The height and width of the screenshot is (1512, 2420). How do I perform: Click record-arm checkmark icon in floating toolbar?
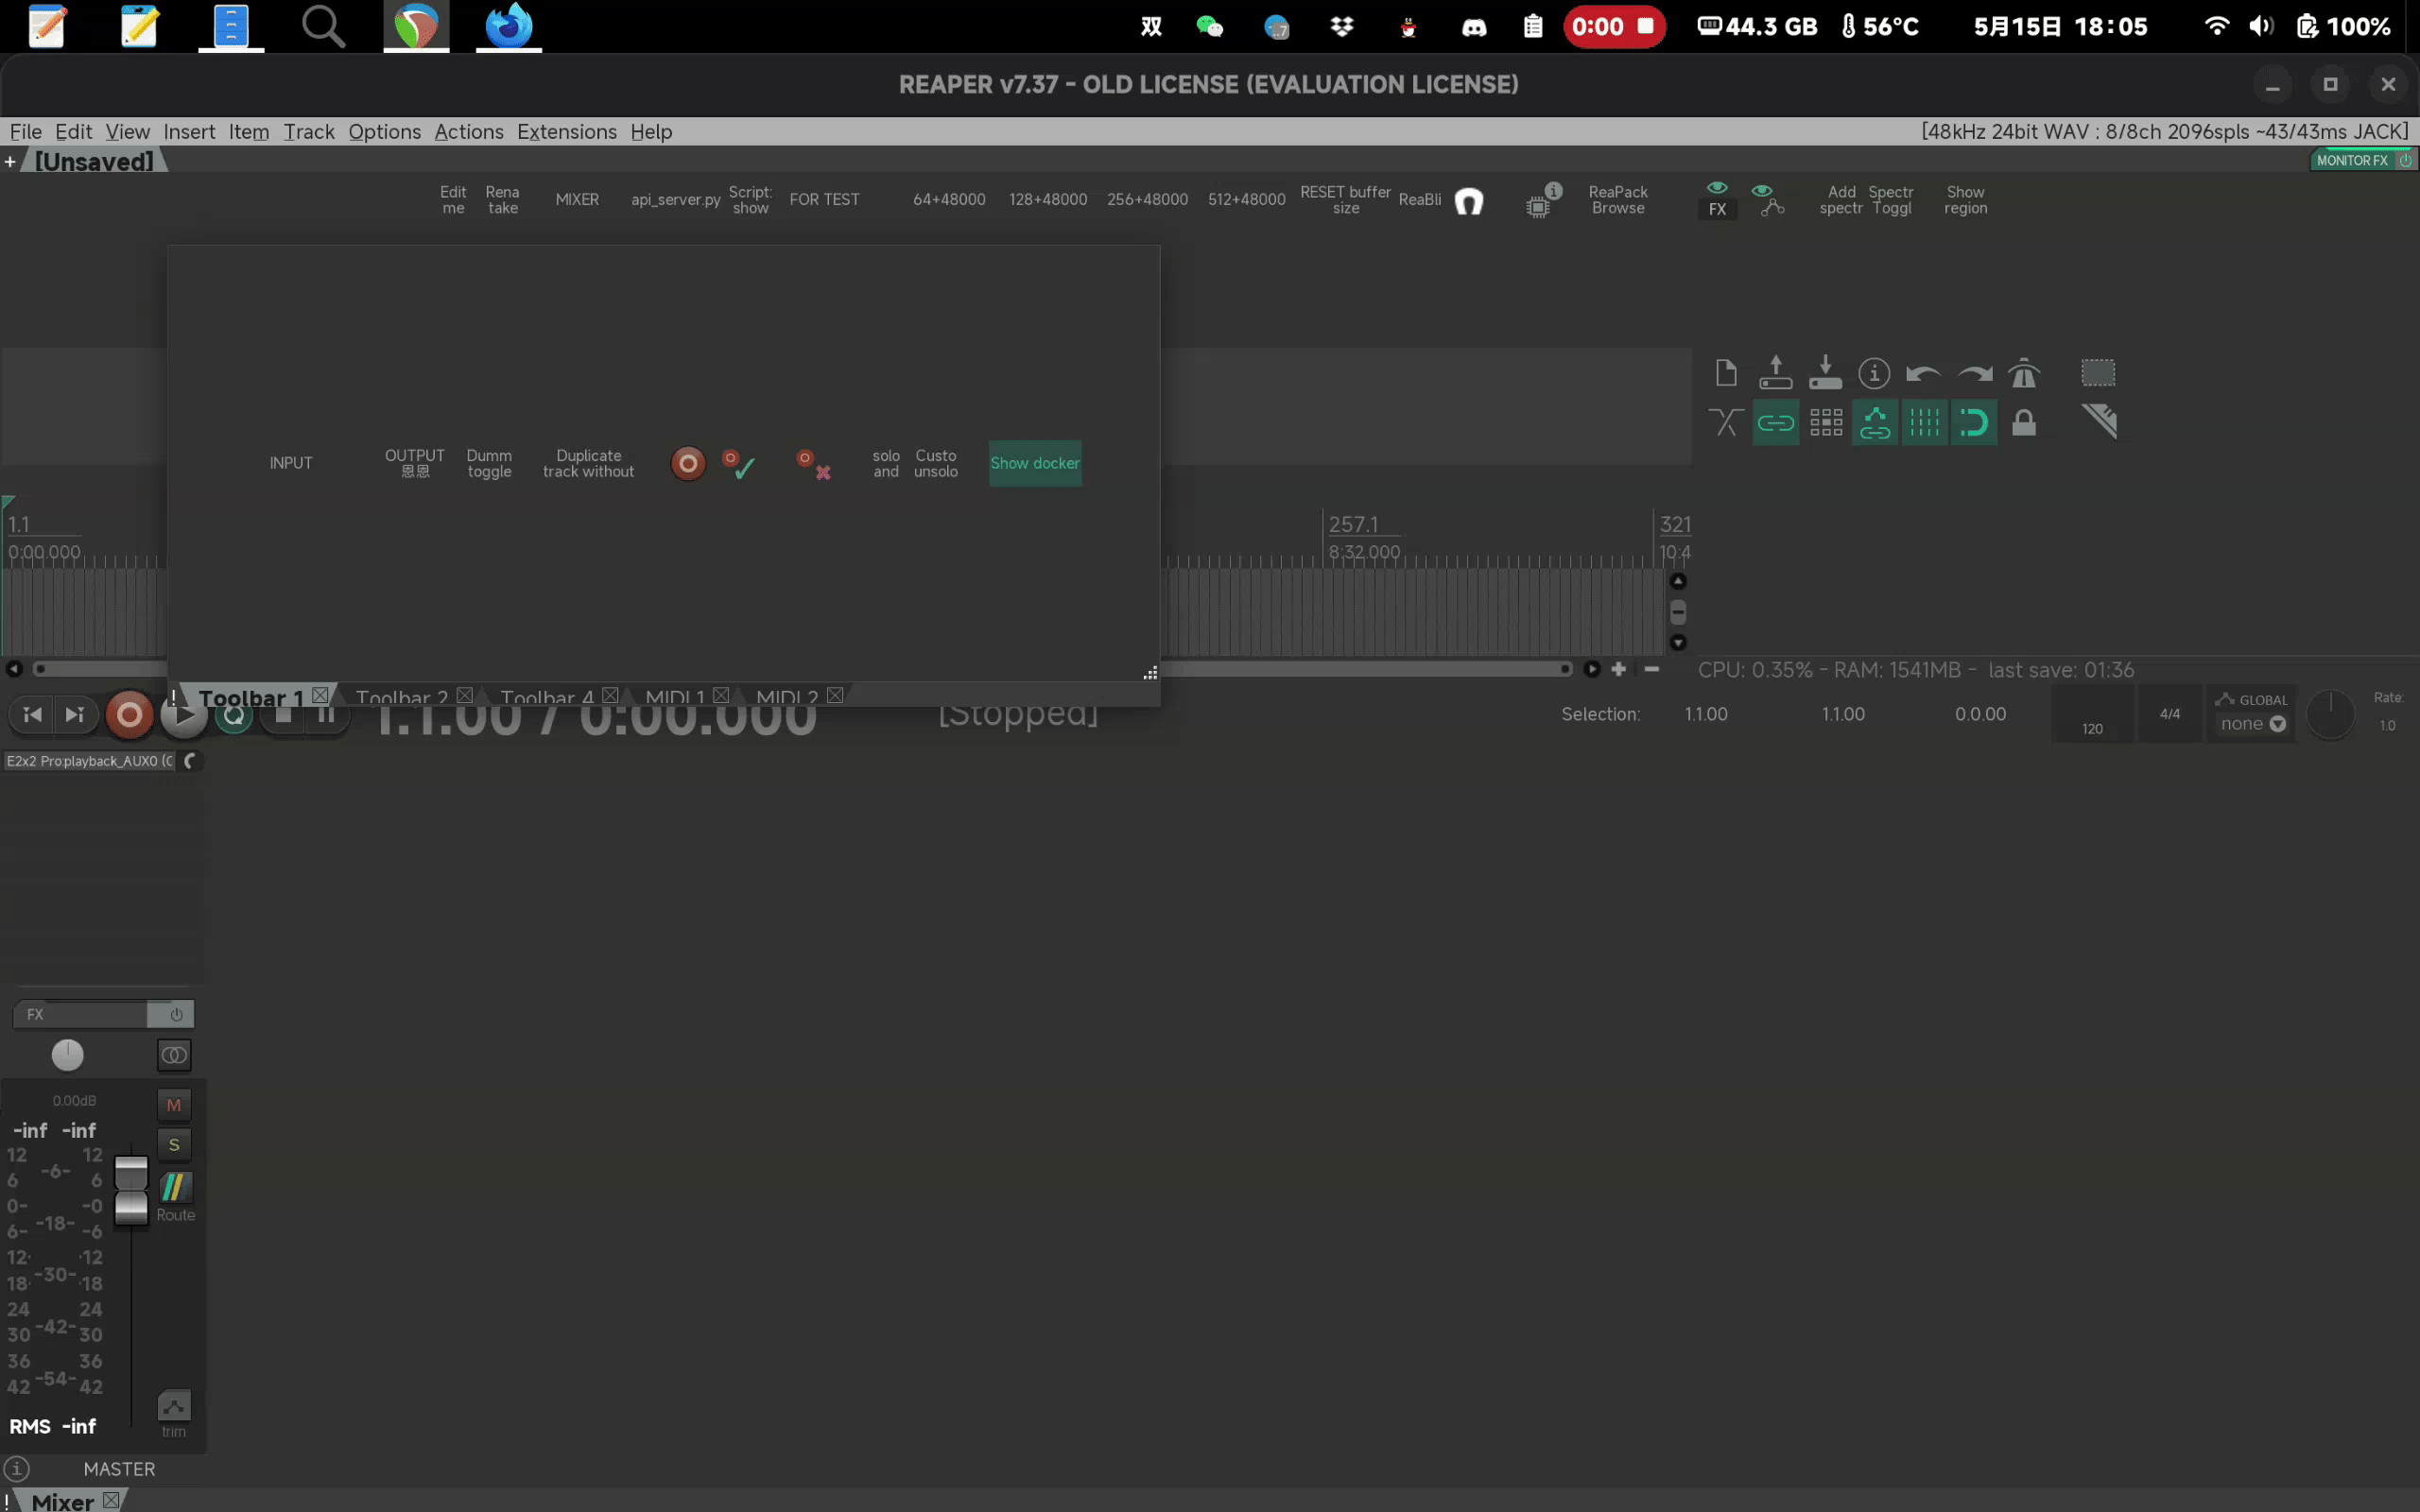pos(738,464)
